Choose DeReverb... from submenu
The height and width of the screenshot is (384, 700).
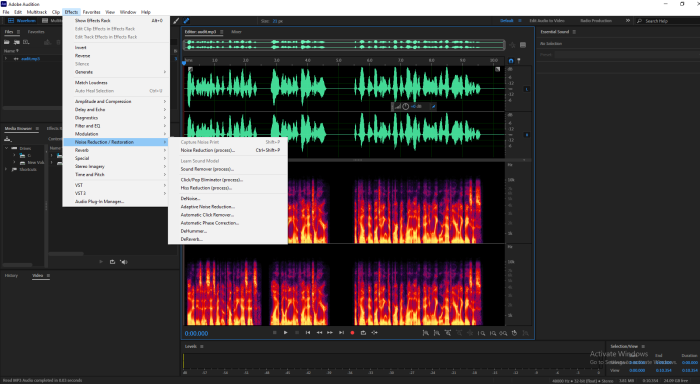click(228, 239)
